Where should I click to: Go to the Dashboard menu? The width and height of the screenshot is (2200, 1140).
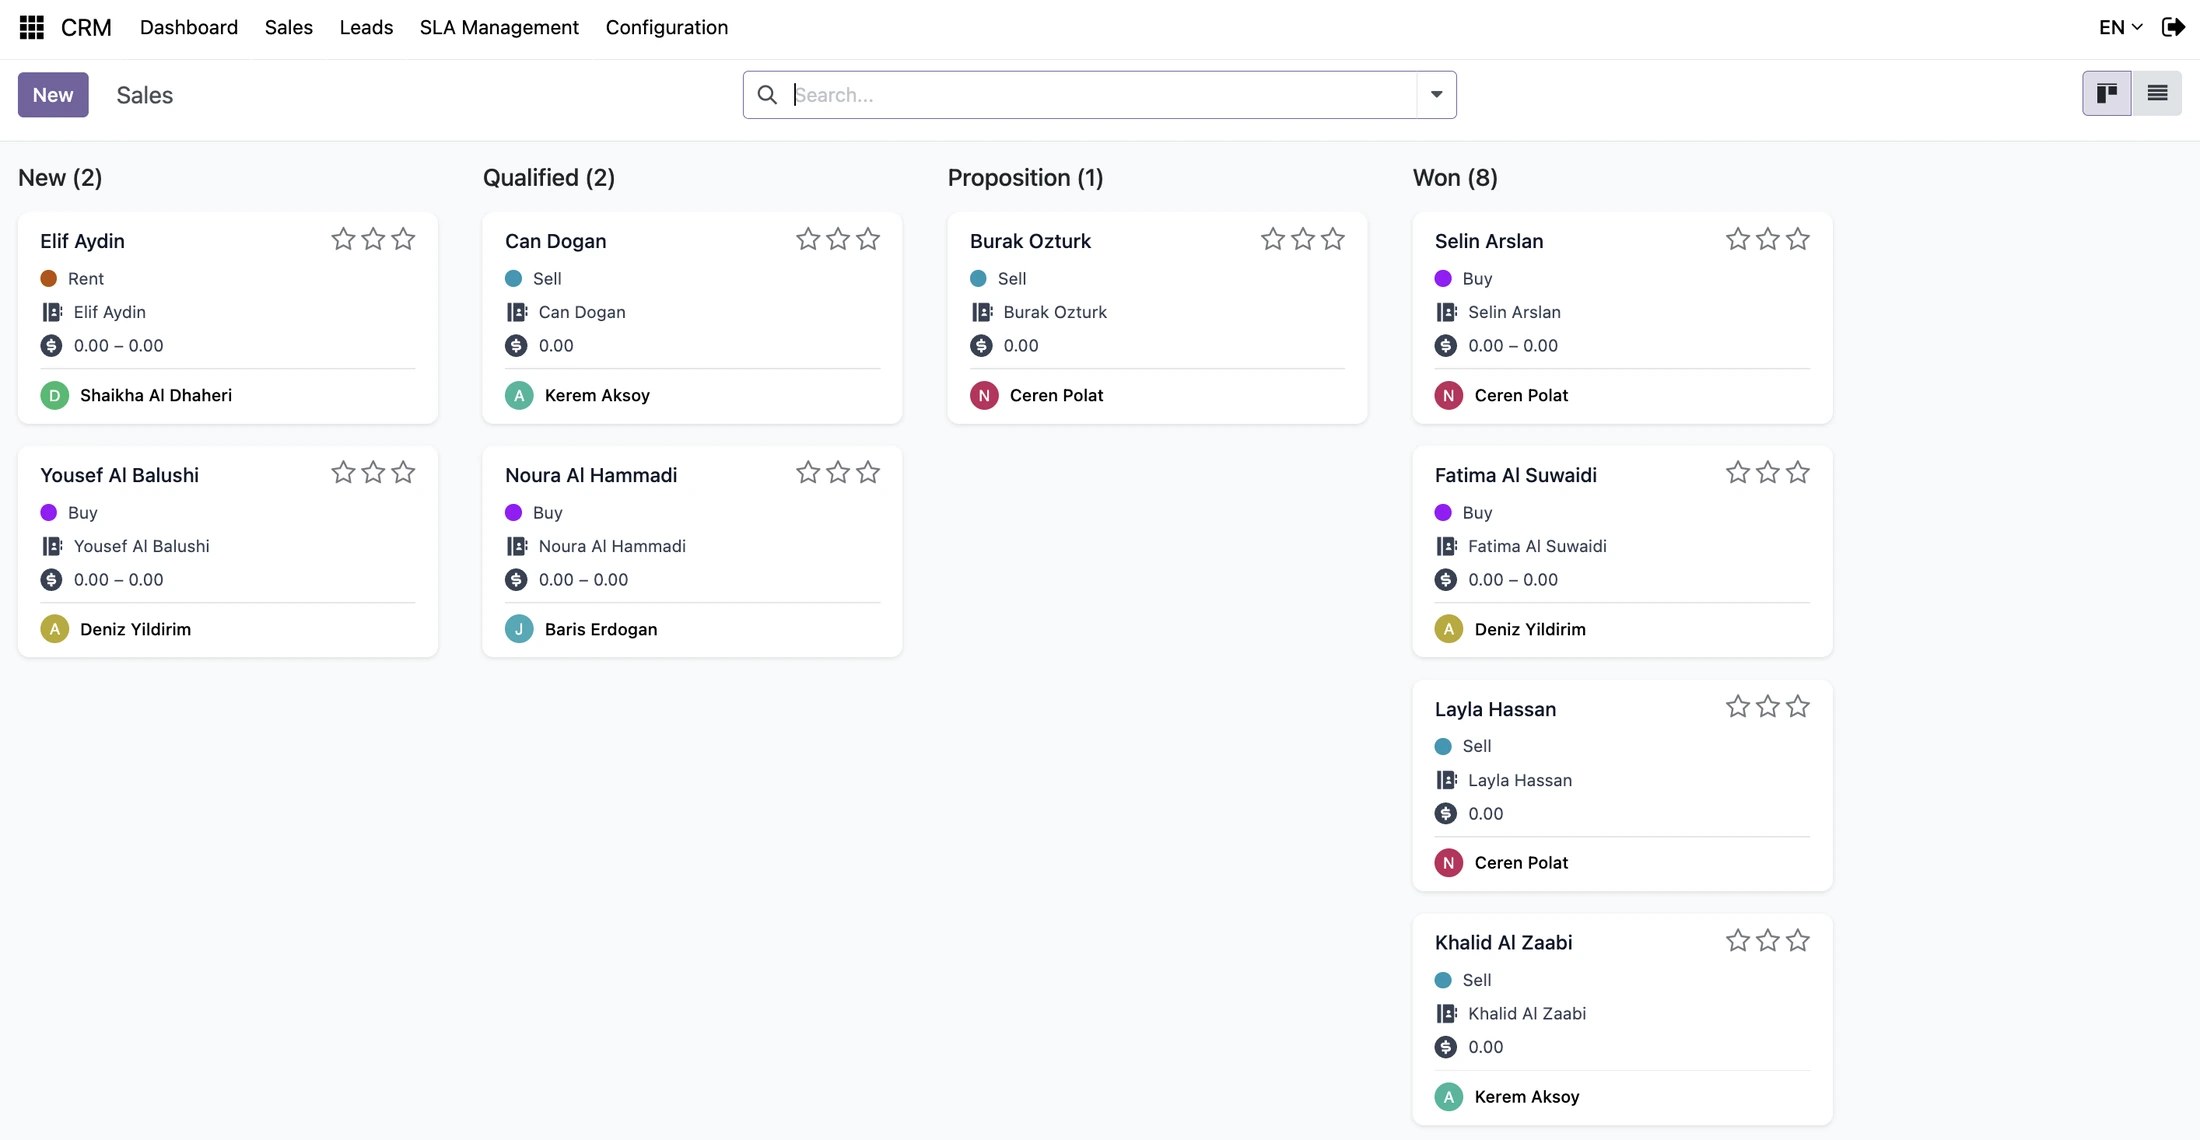tap(189, 27)
